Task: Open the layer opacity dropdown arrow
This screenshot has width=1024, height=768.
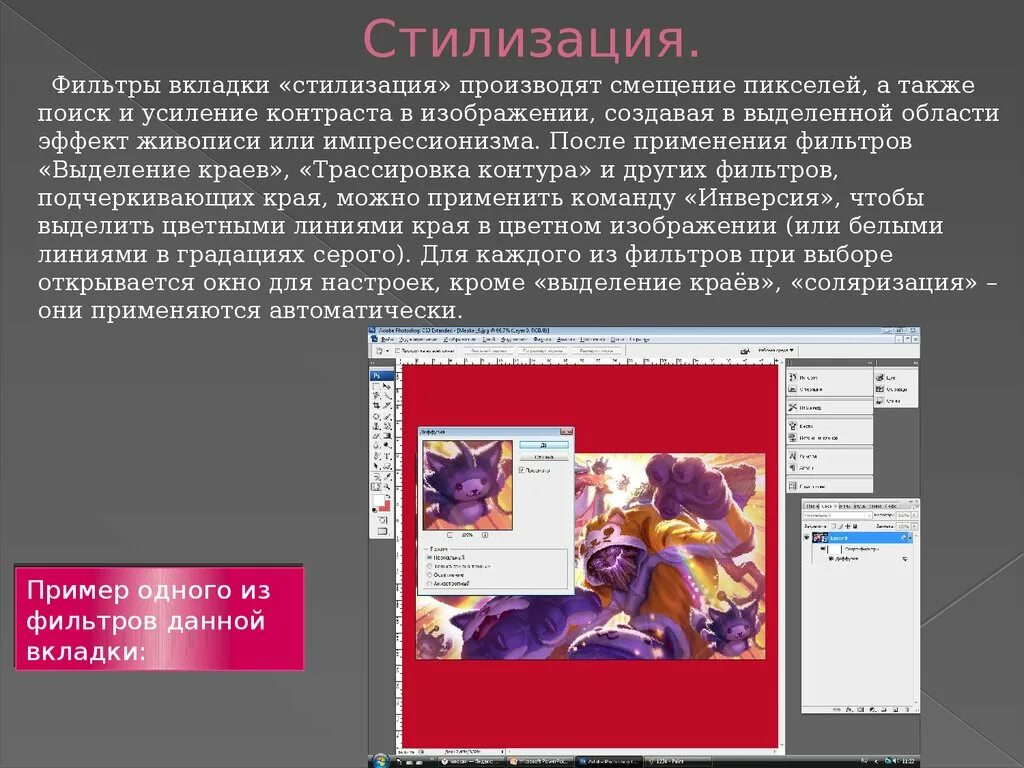Action: click(x=914, y=515)
